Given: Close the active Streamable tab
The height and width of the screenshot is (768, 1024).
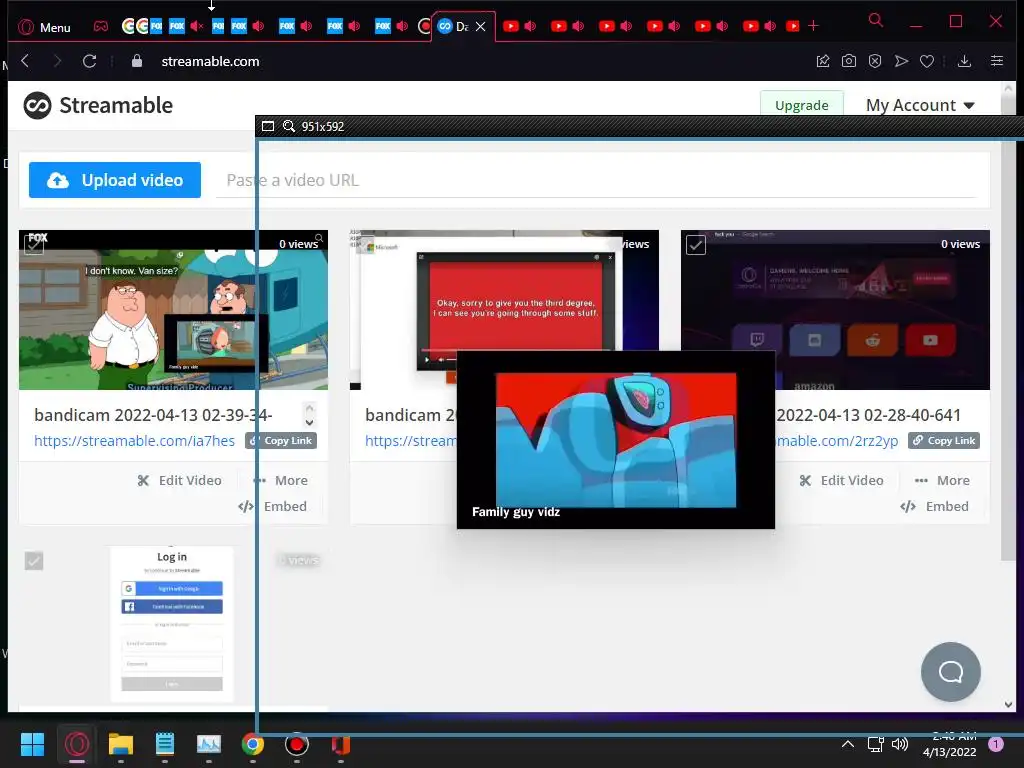Looking at the screenshot, I should coord(481,27).
